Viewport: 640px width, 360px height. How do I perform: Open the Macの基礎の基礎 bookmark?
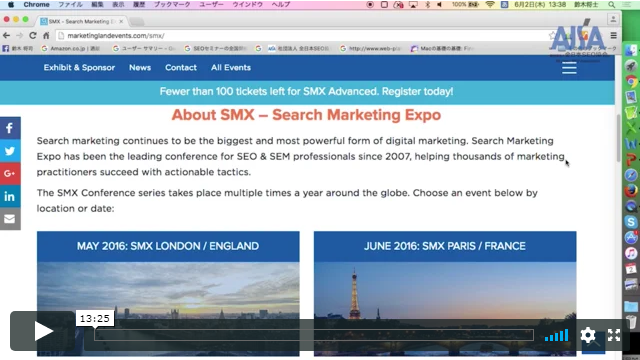(442, 48)
